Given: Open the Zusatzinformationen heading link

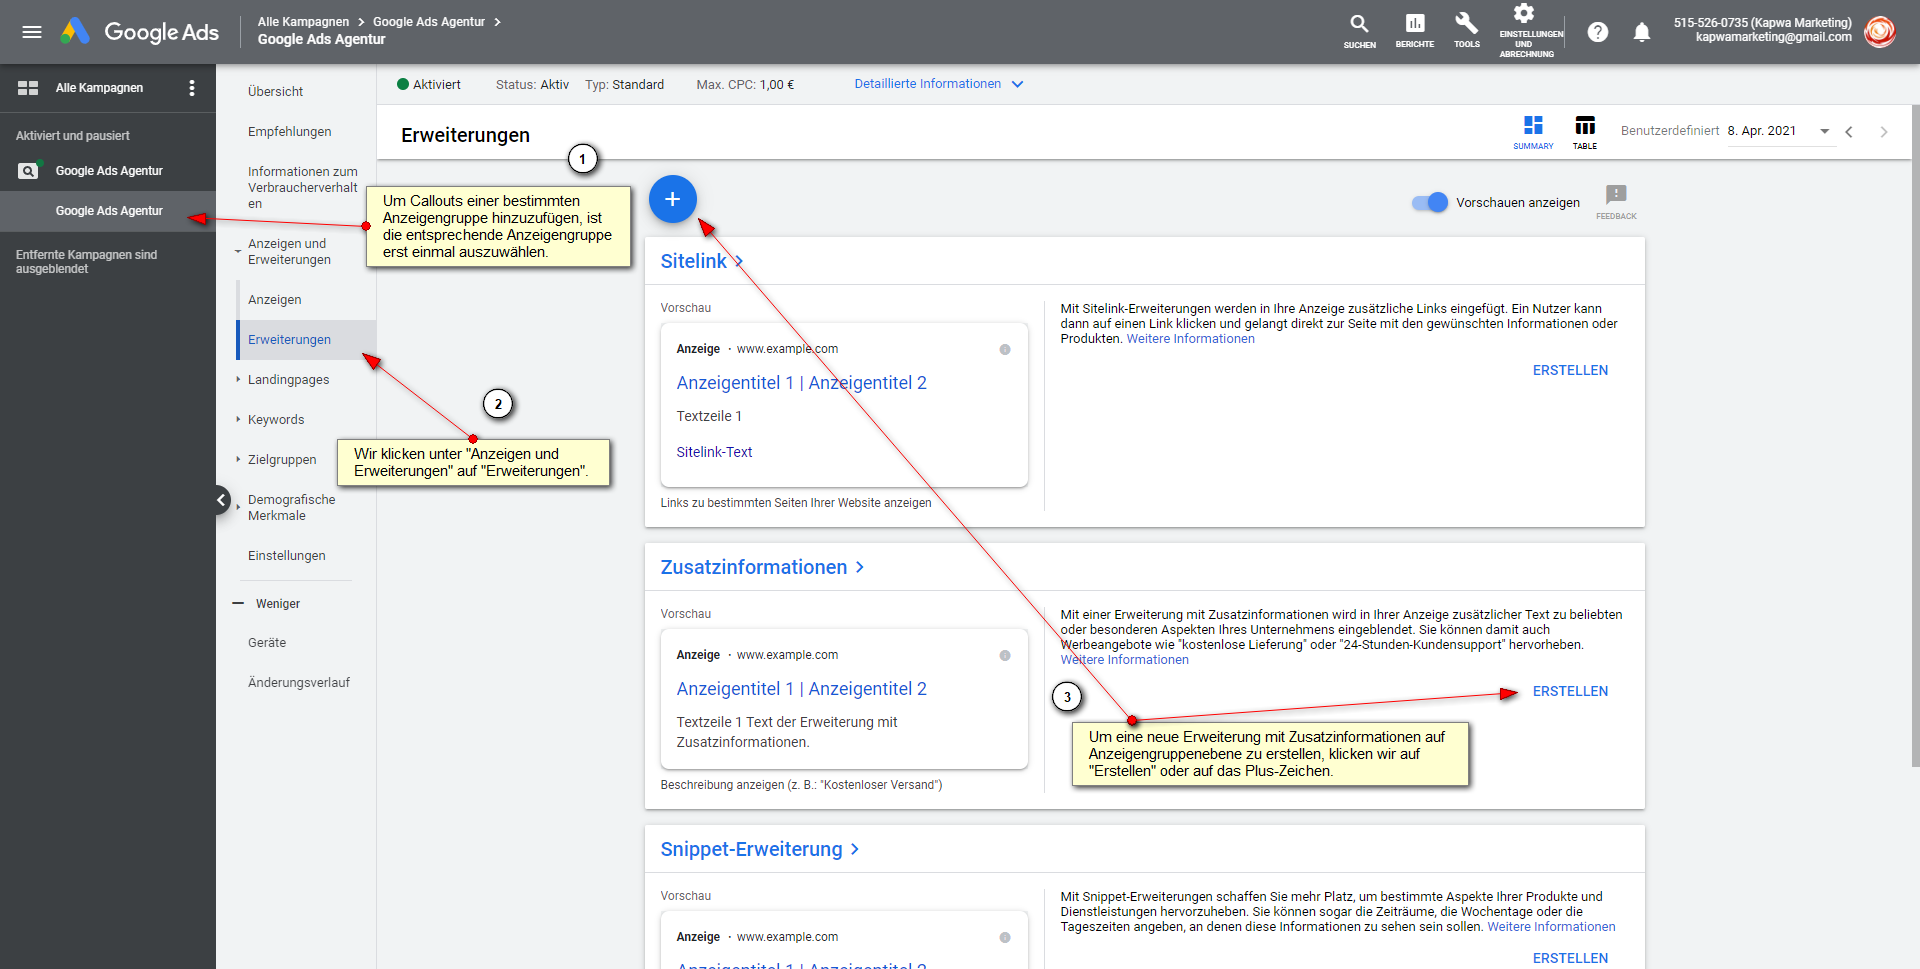Looking at the screenshot, I should 762,567.
